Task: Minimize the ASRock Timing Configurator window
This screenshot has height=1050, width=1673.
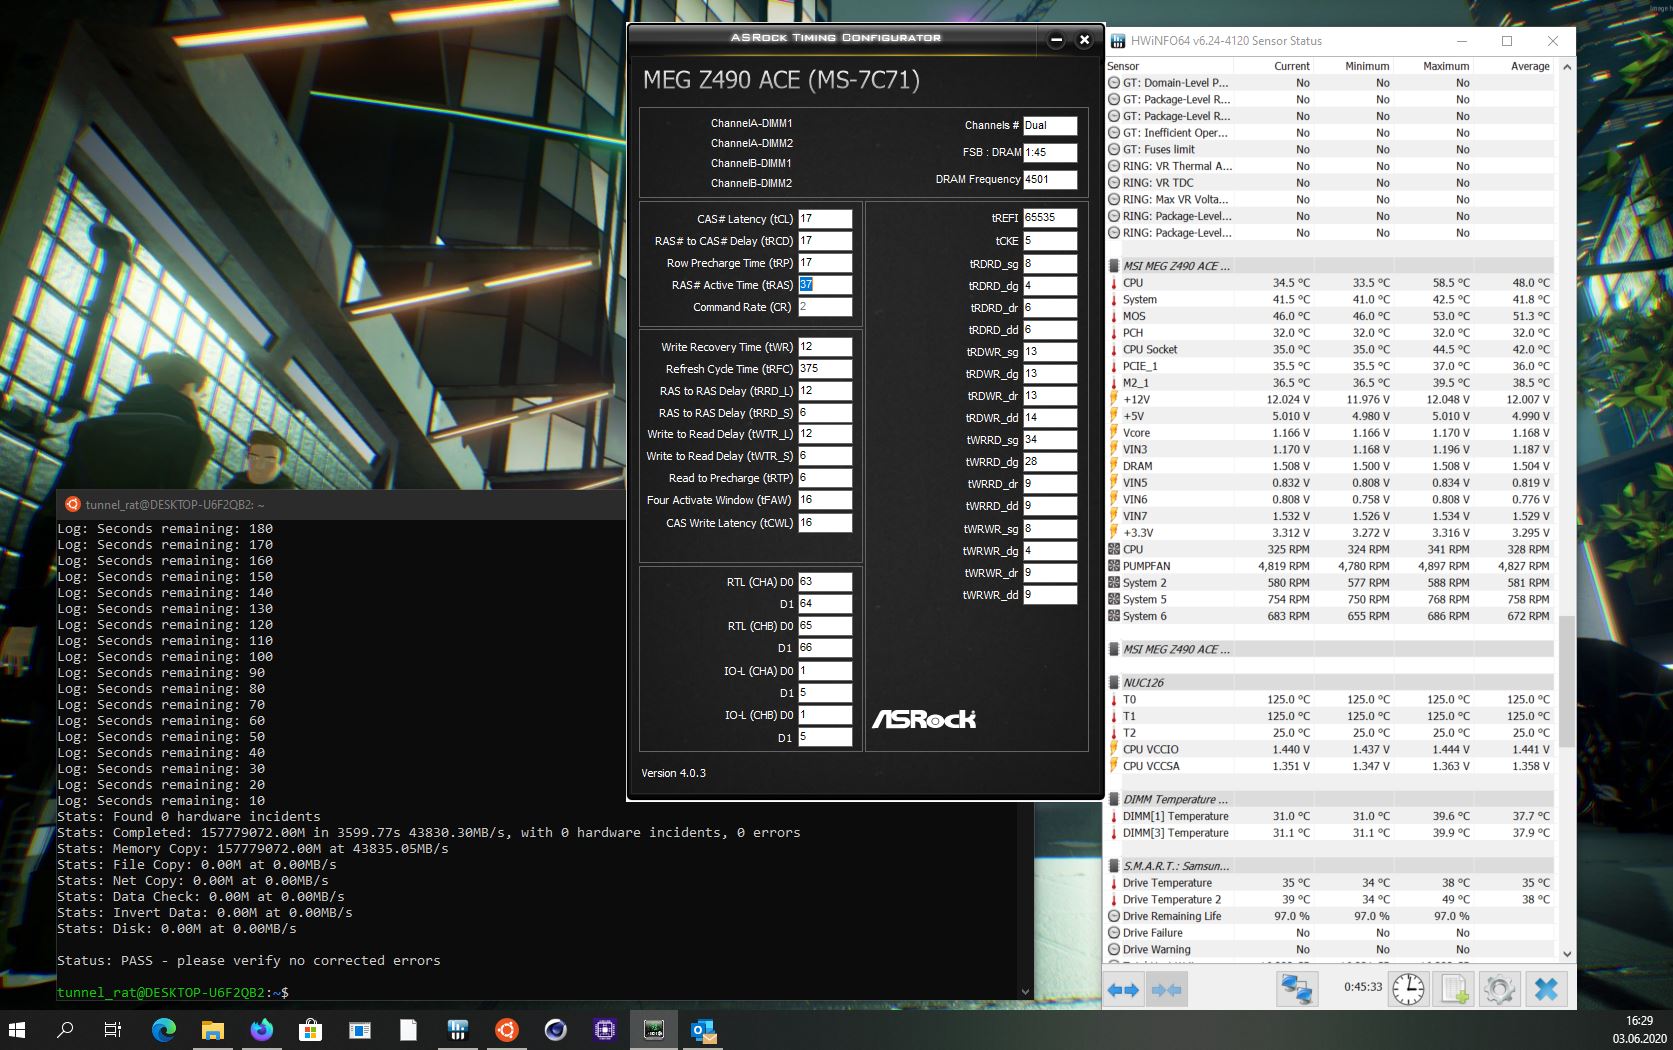Action: [x=1056, y=40]
